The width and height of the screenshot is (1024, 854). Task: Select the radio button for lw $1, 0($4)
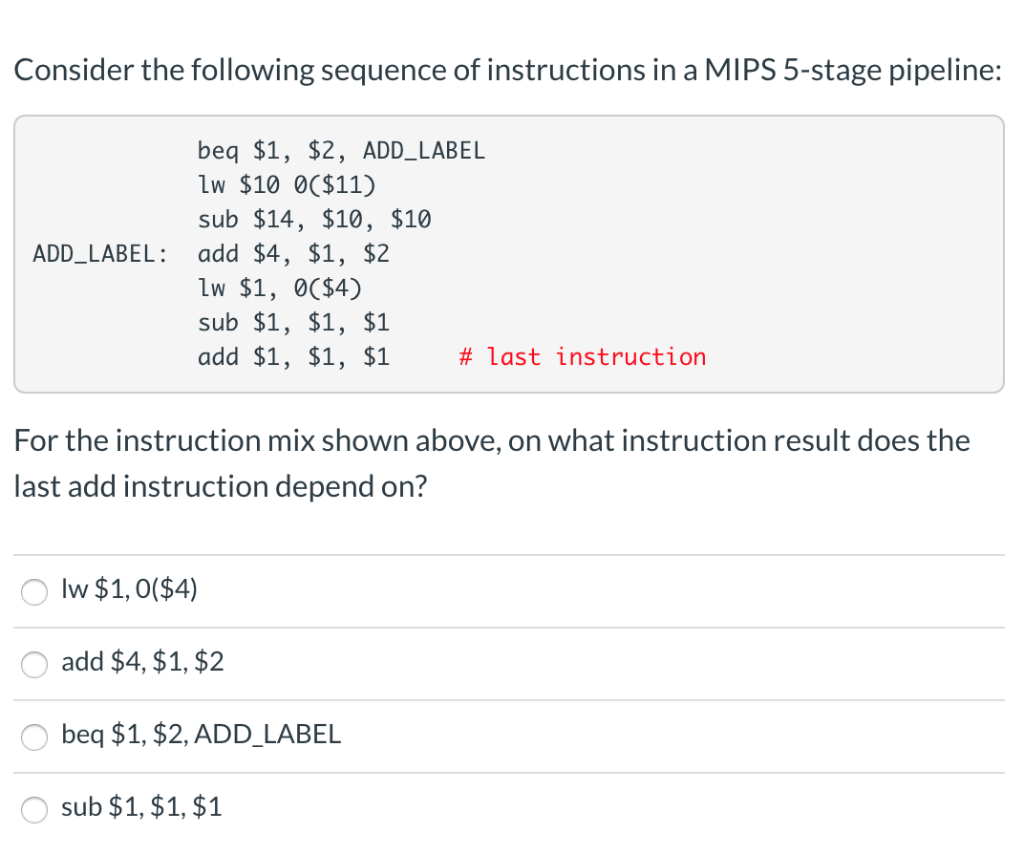[34, 592]
